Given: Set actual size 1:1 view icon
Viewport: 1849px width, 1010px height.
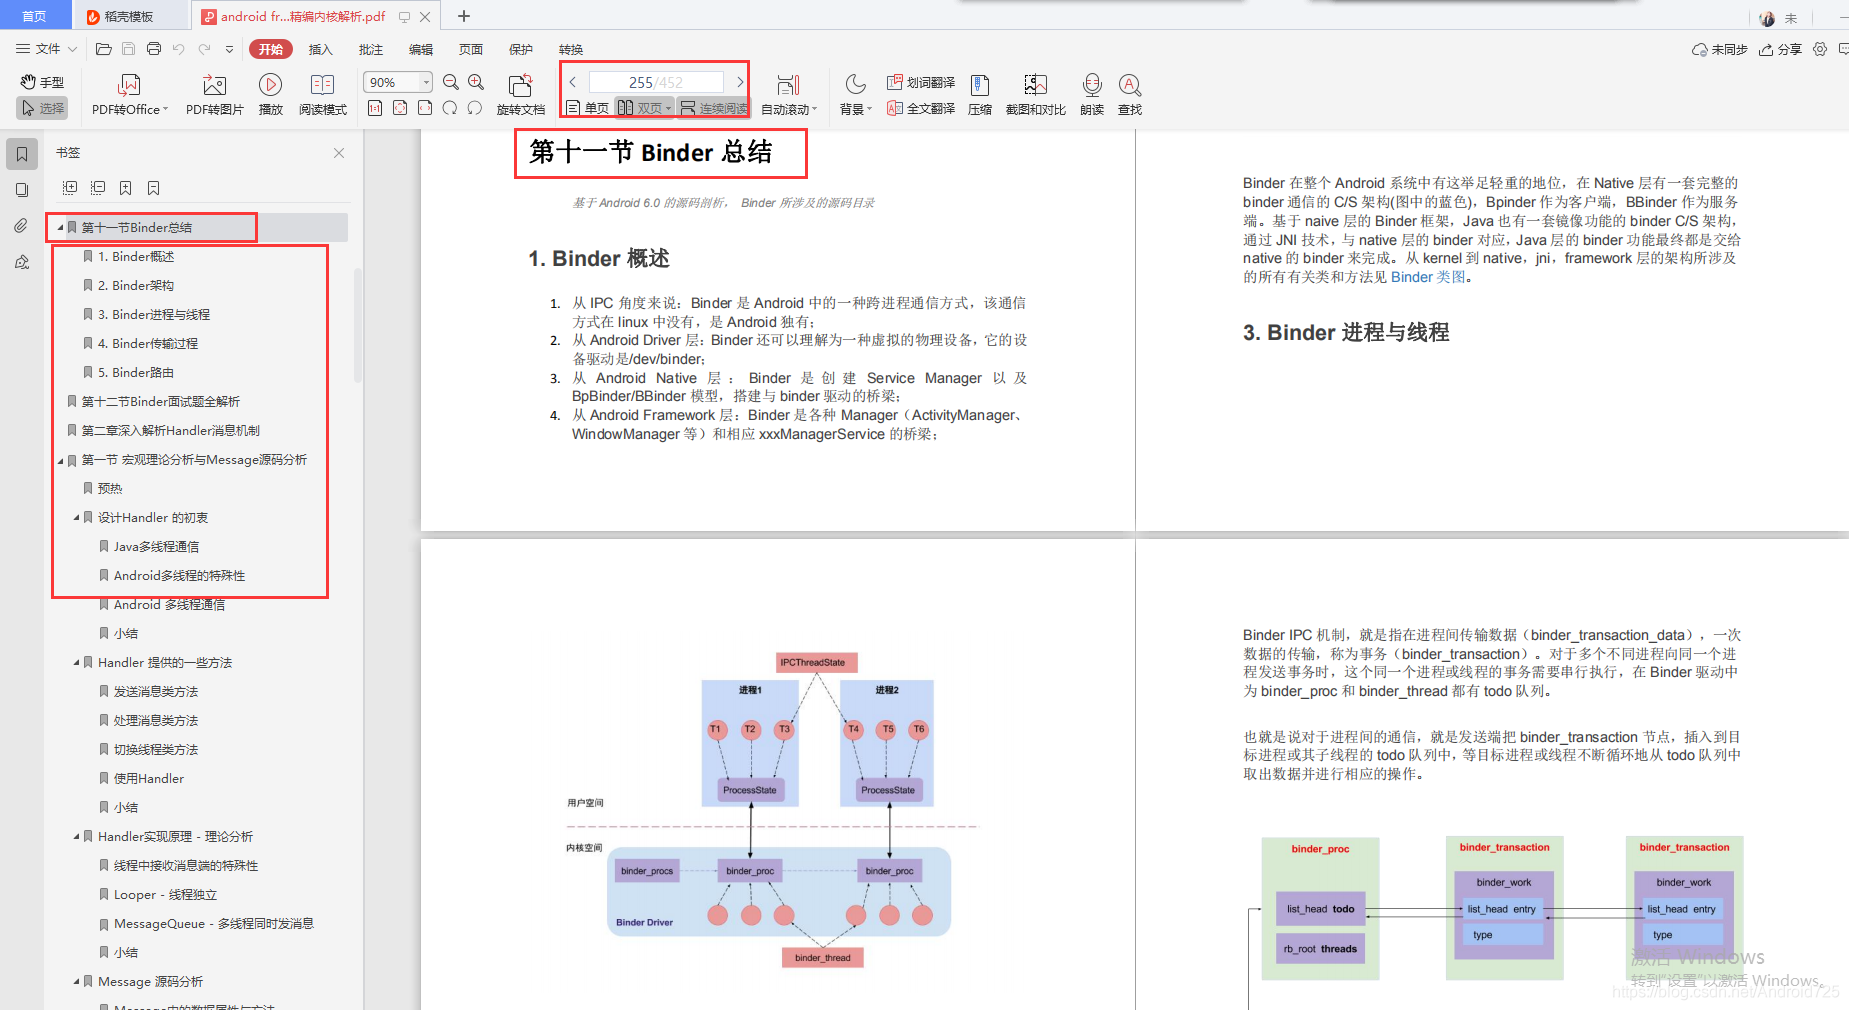Looking at the screenshot, I should point(375,108).
